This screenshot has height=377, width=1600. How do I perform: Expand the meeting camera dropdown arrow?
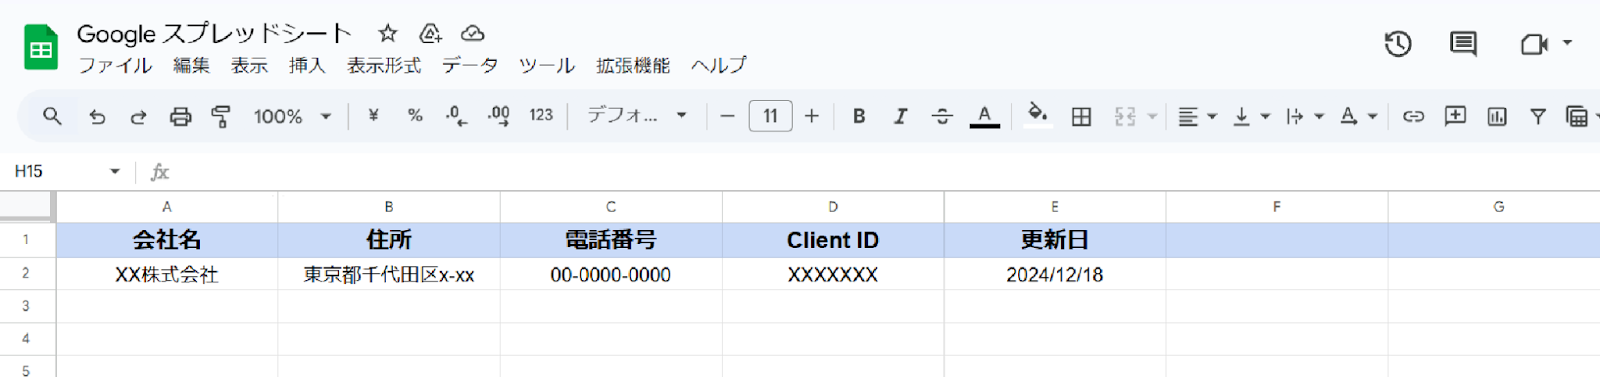point(1567,43)
